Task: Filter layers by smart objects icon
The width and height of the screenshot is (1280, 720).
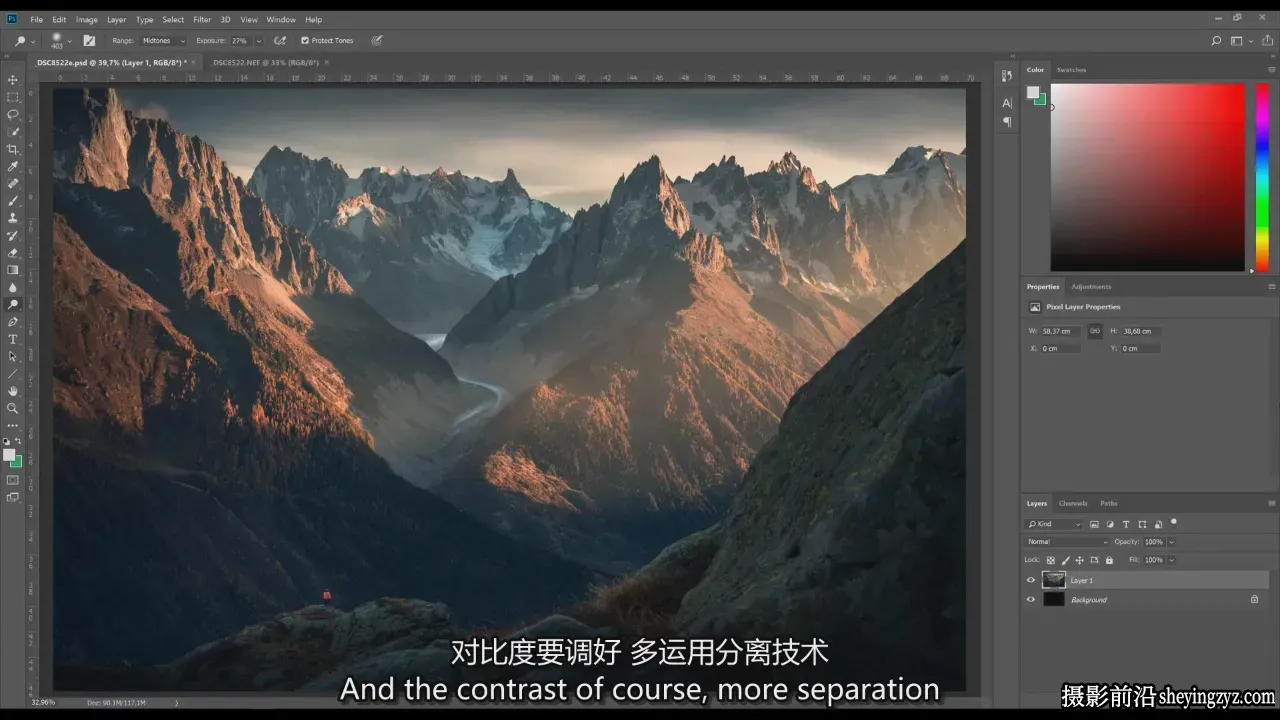Action: click(x=1158, y=524)
